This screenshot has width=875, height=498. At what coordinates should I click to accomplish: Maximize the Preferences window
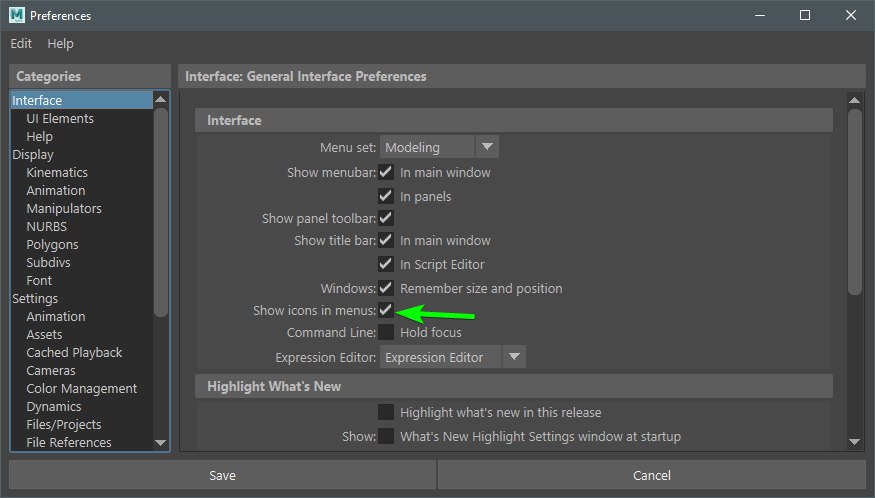pos(805,15)
